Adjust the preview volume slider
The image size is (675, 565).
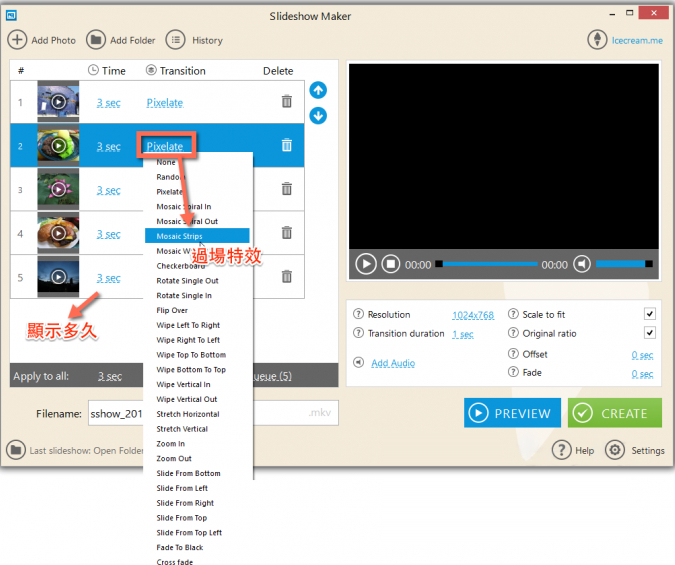tap(624, 264)
